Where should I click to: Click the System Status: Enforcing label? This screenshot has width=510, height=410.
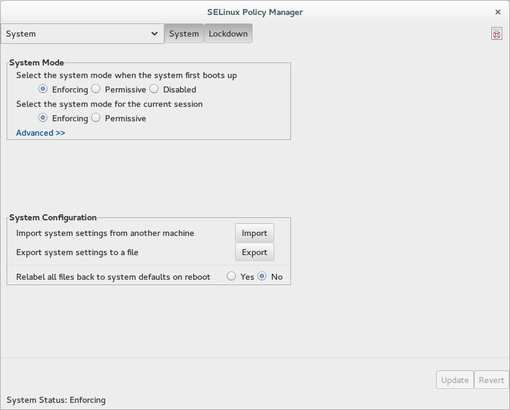(x=56, y=400)
